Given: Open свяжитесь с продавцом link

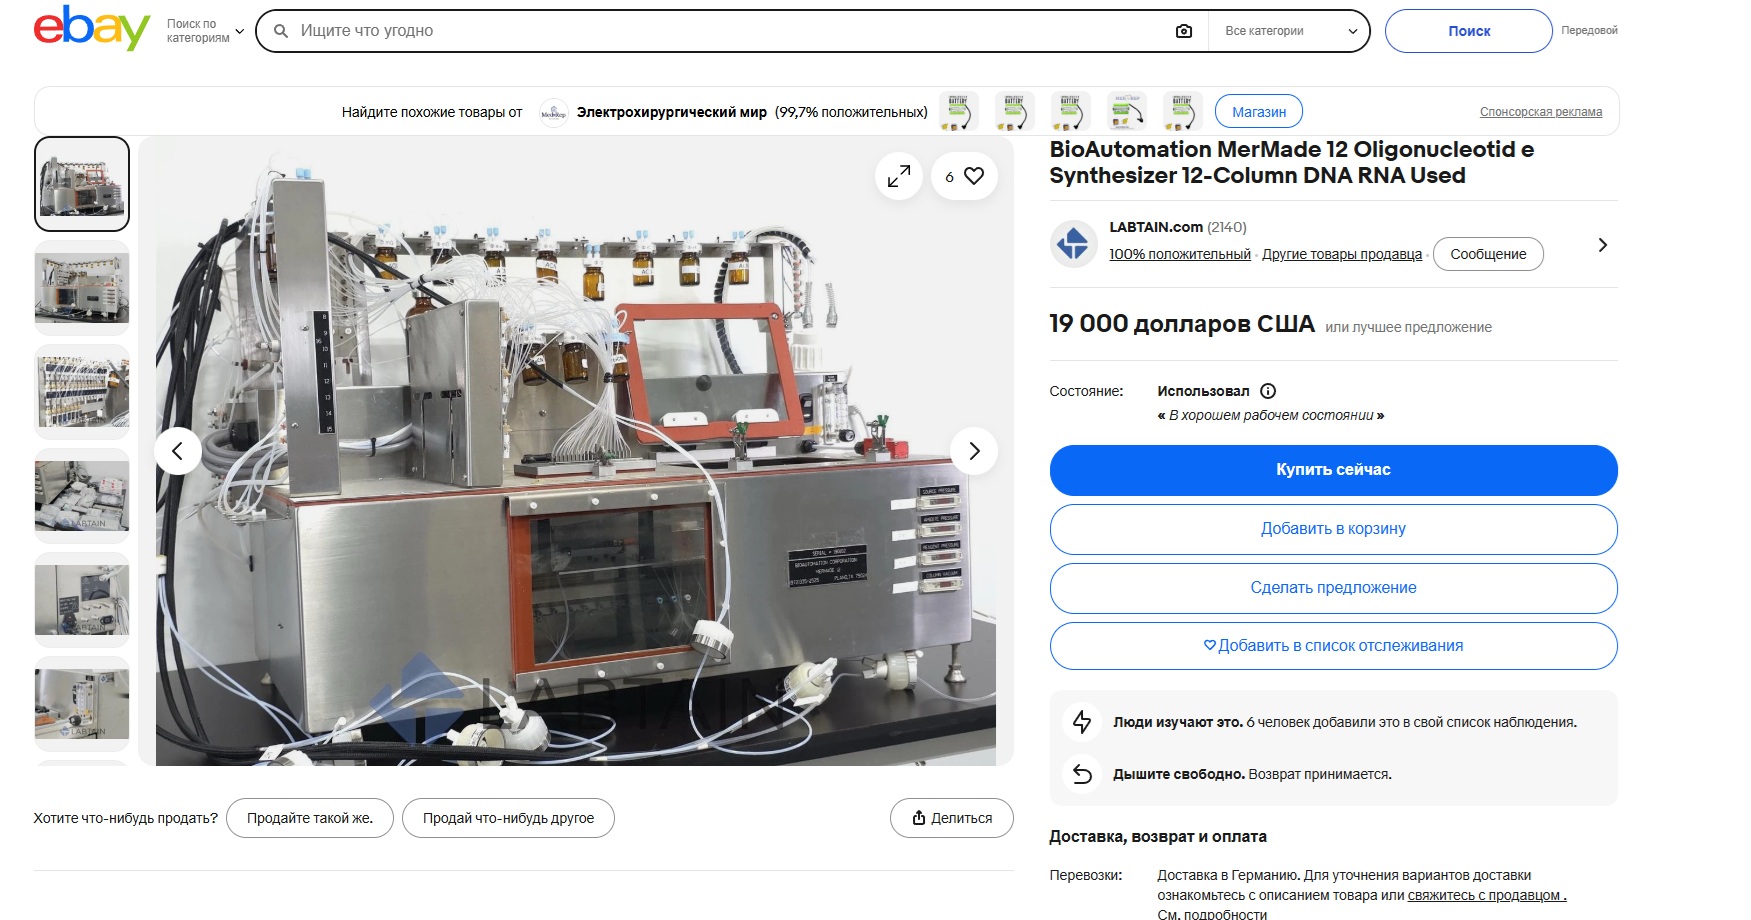Looking at the screenshot, I should [x=1487, y=895].
